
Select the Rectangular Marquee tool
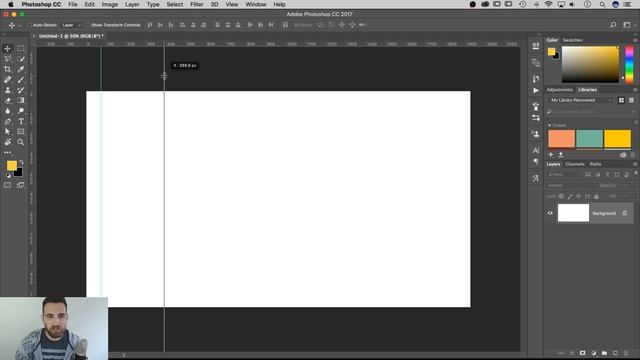click(20, 49)
